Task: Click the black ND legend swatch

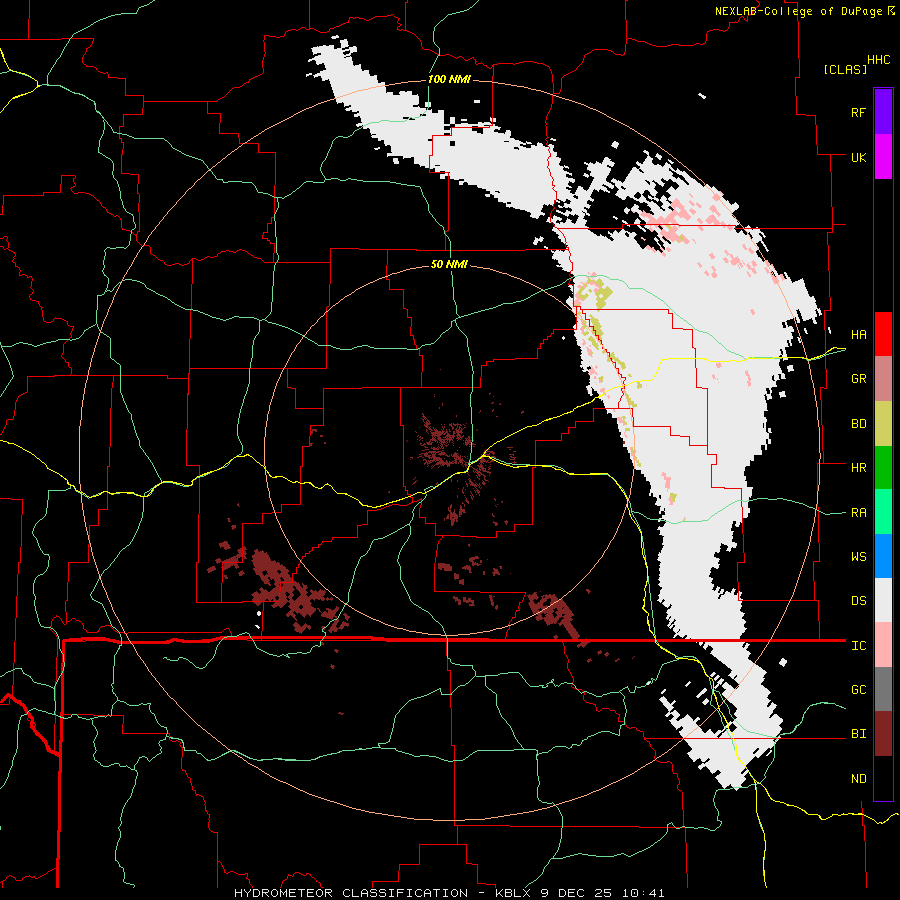Action: pos(883,778)
